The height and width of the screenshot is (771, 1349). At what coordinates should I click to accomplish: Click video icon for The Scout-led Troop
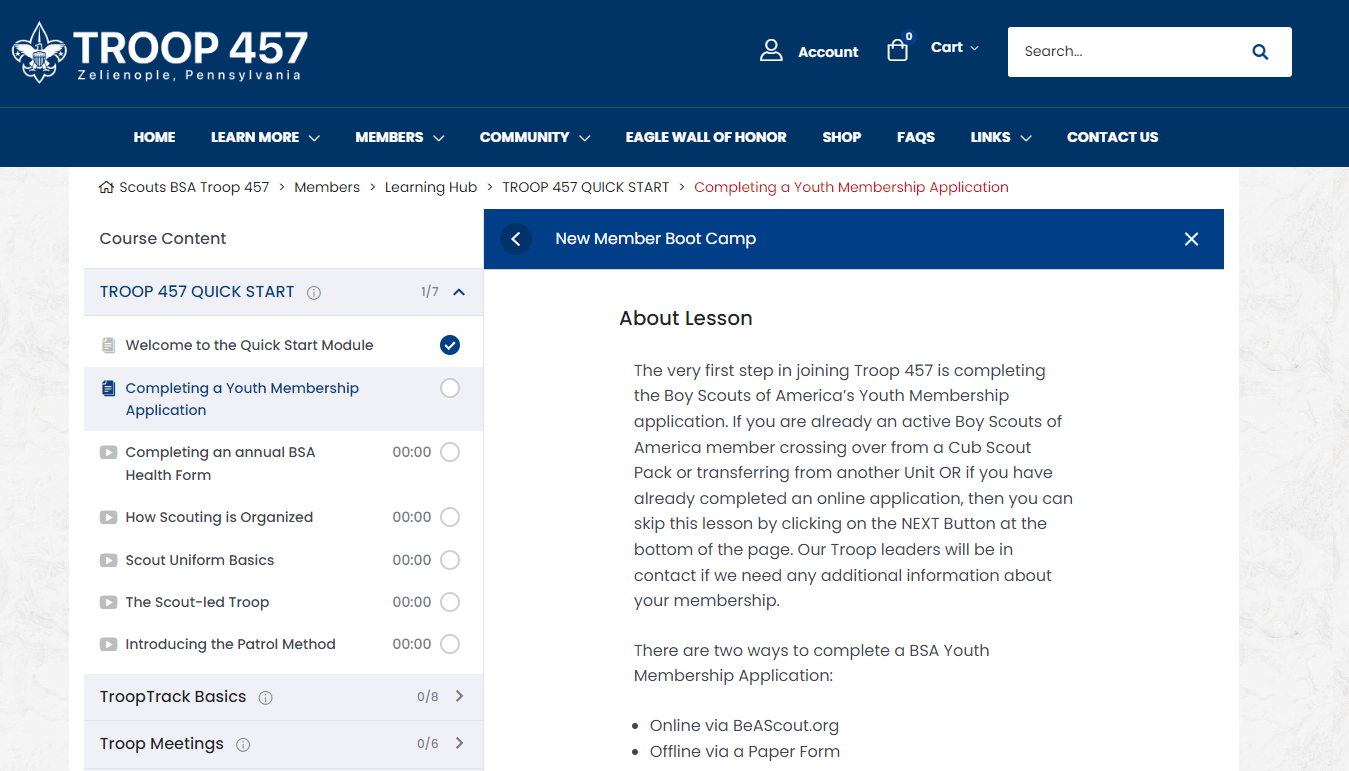(x=109, y=602)
